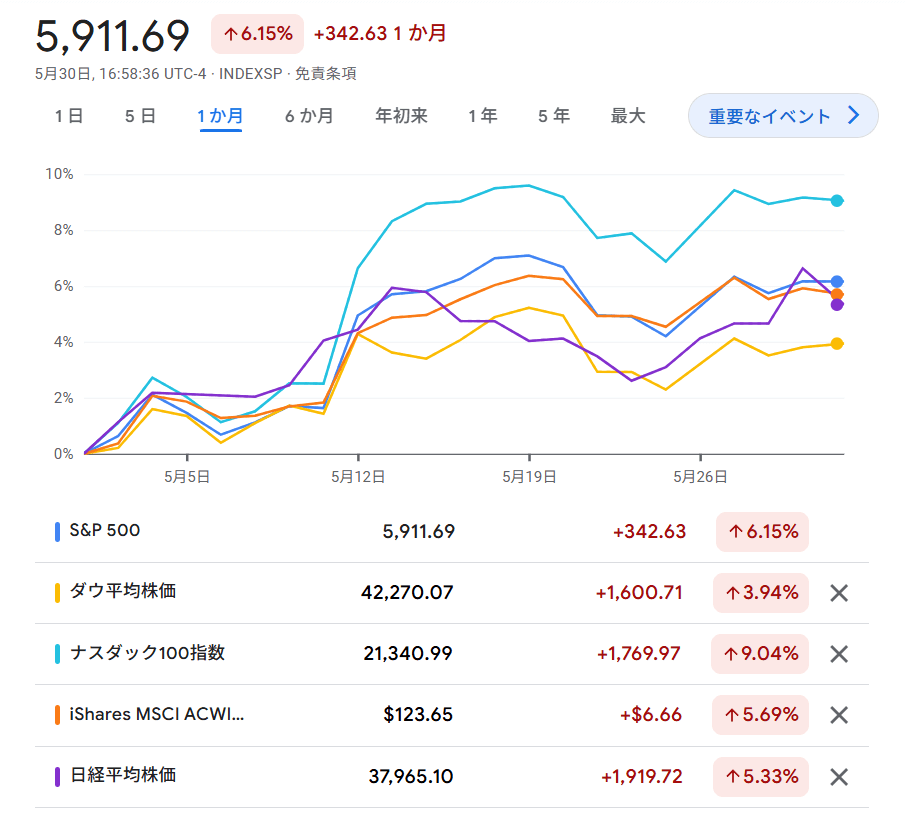Click the blue S&P 500 endpoint dot
Image resolution: width=906 pixels, height=817 pixels.
point(837,282)
